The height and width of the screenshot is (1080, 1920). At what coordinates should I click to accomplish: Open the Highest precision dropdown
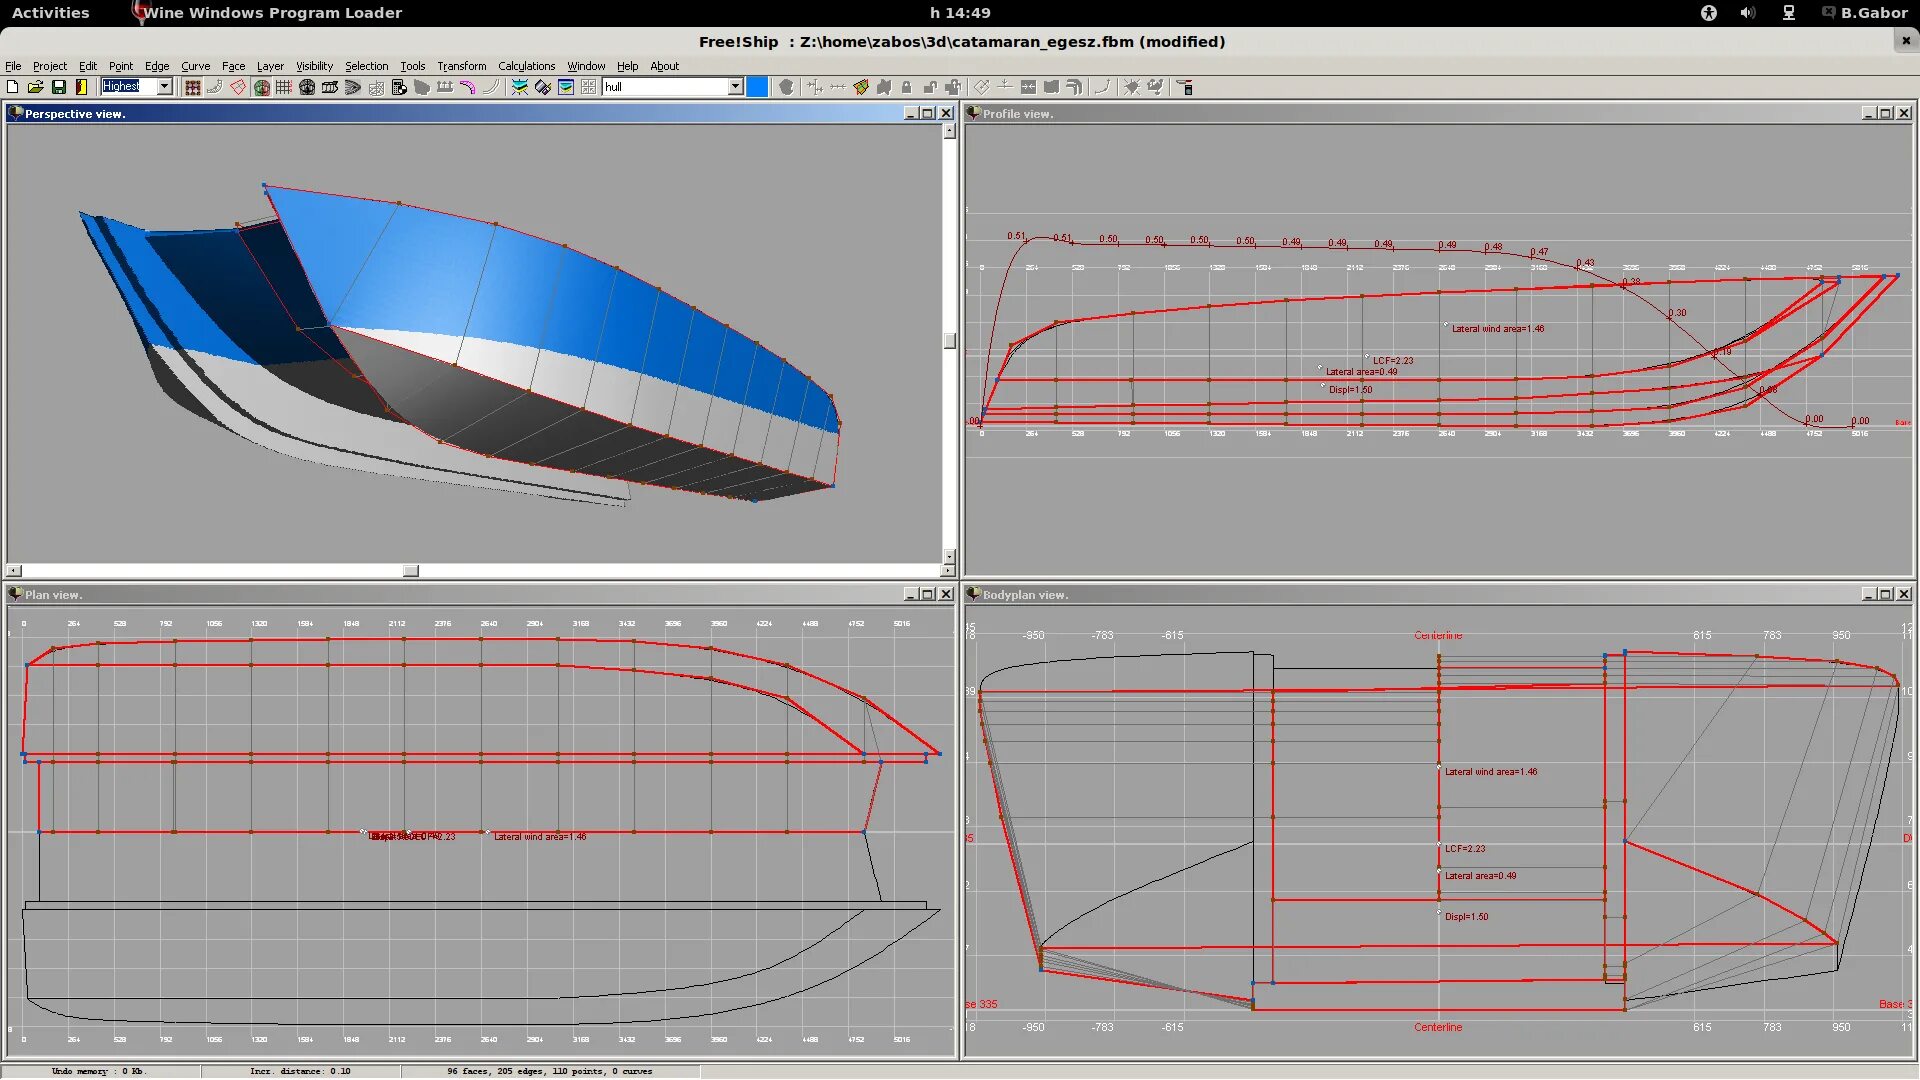point(165,87)
